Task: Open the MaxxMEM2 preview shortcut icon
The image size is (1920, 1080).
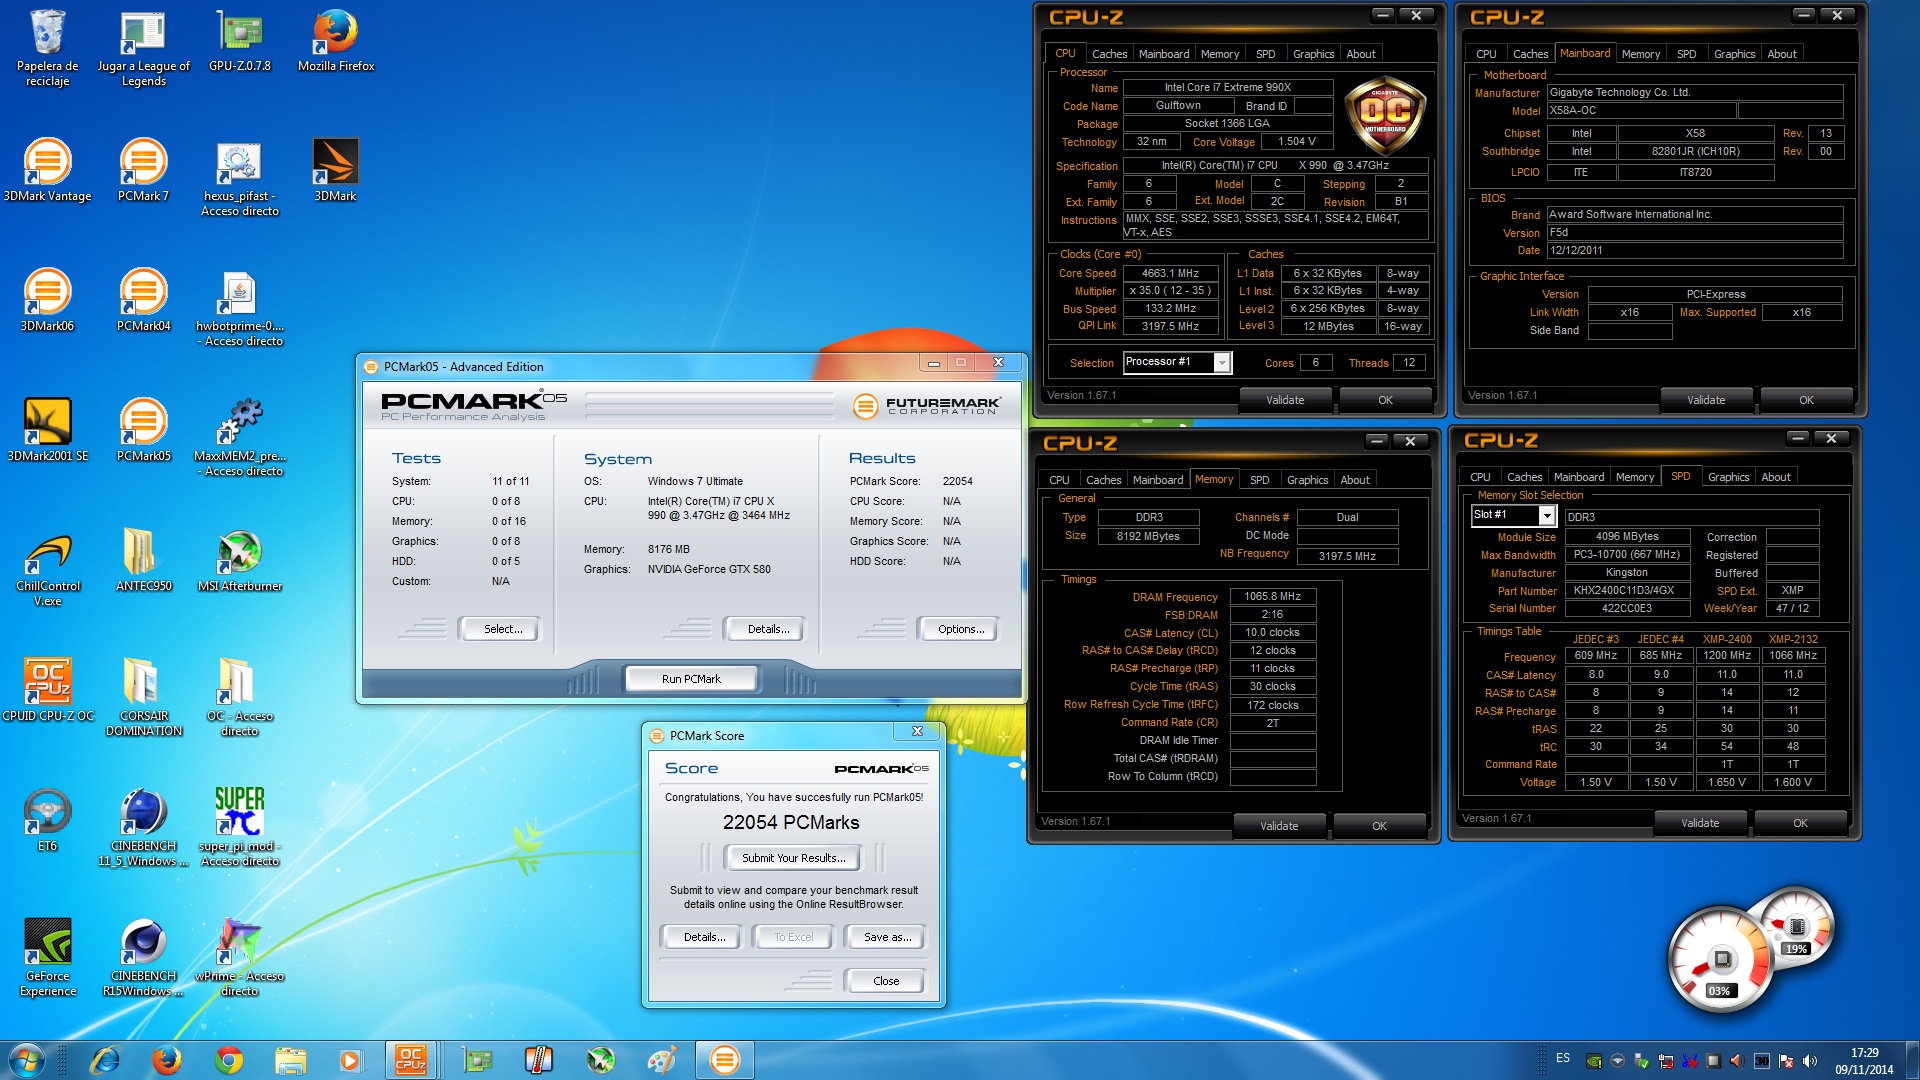Action: tap(240, 438)
